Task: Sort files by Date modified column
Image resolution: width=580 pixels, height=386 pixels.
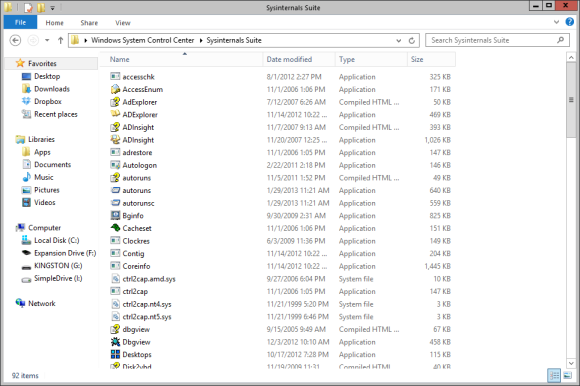Action: pyautogui.click(x=299, y=59)
